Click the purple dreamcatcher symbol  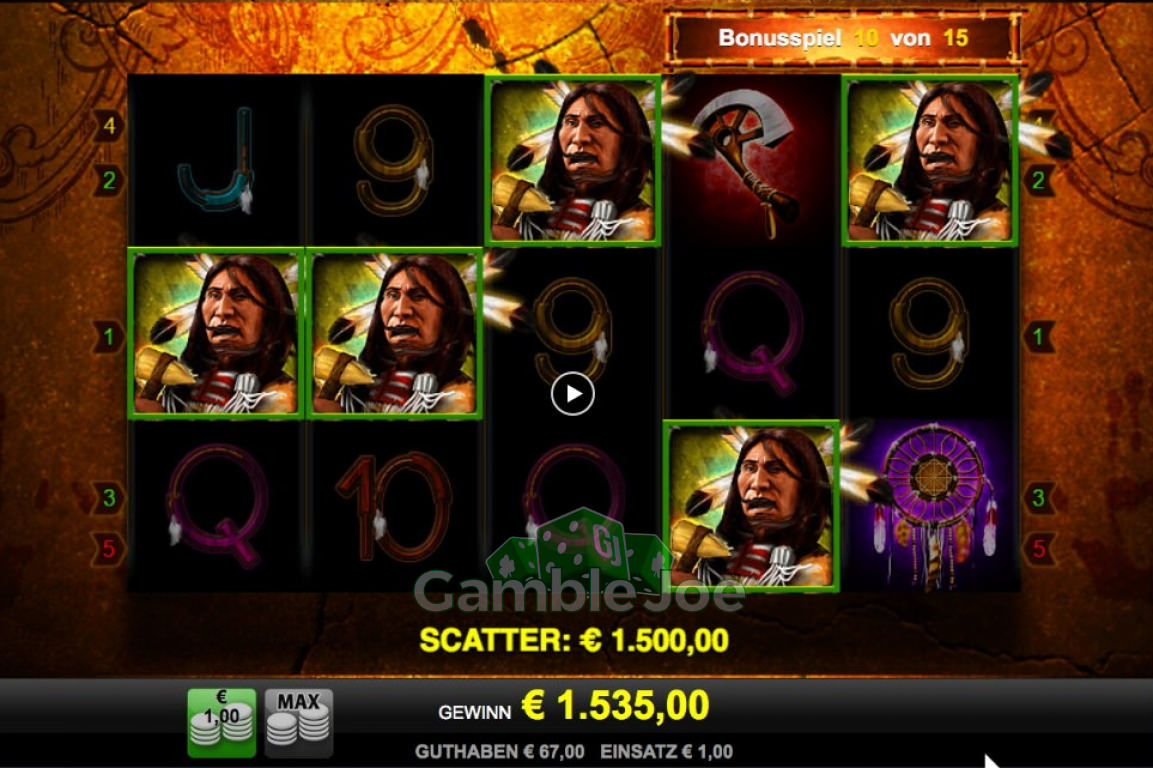click(931, 506)
